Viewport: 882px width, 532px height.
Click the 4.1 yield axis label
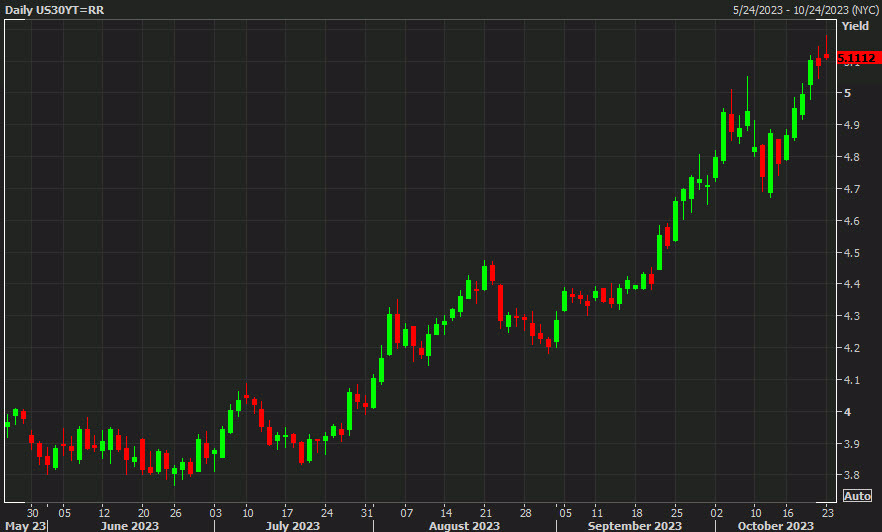point(852,381)
